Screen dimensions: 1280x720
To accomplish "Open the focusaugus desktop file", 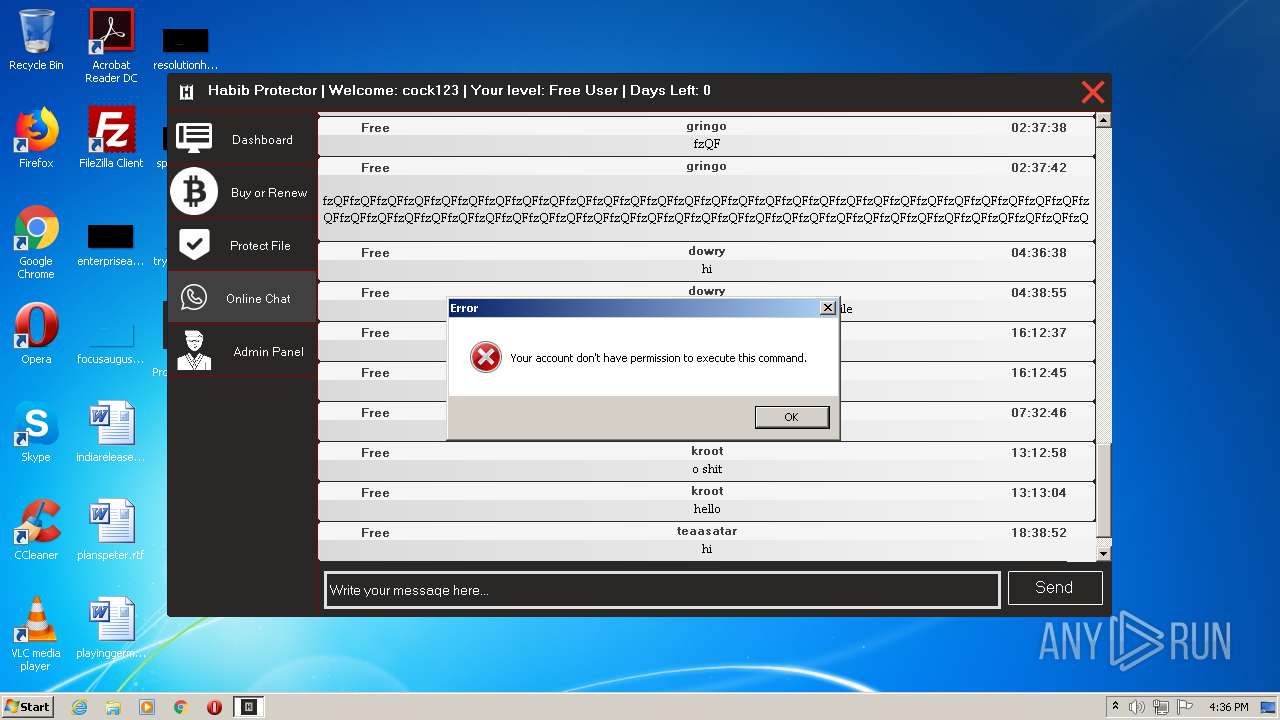I will [111, 341].
